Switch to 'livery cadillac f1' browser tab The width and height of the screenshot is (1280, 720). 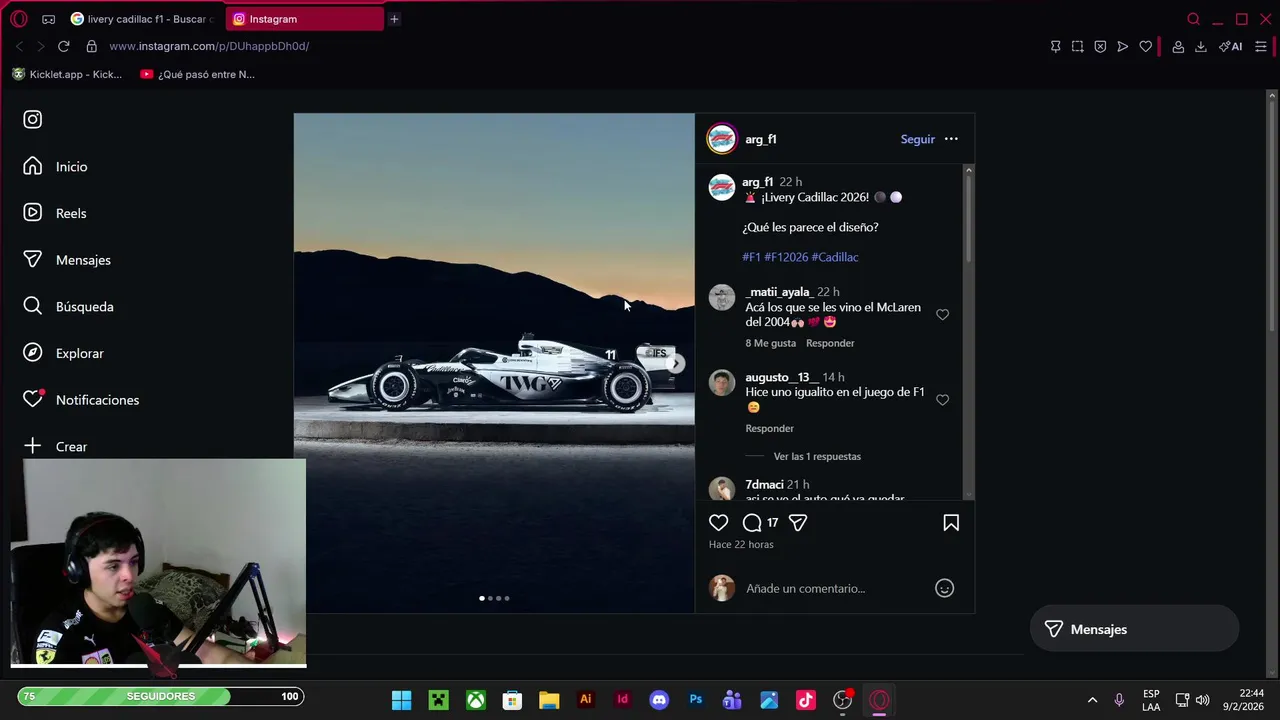pyautogui.click(x=144, y=19)
